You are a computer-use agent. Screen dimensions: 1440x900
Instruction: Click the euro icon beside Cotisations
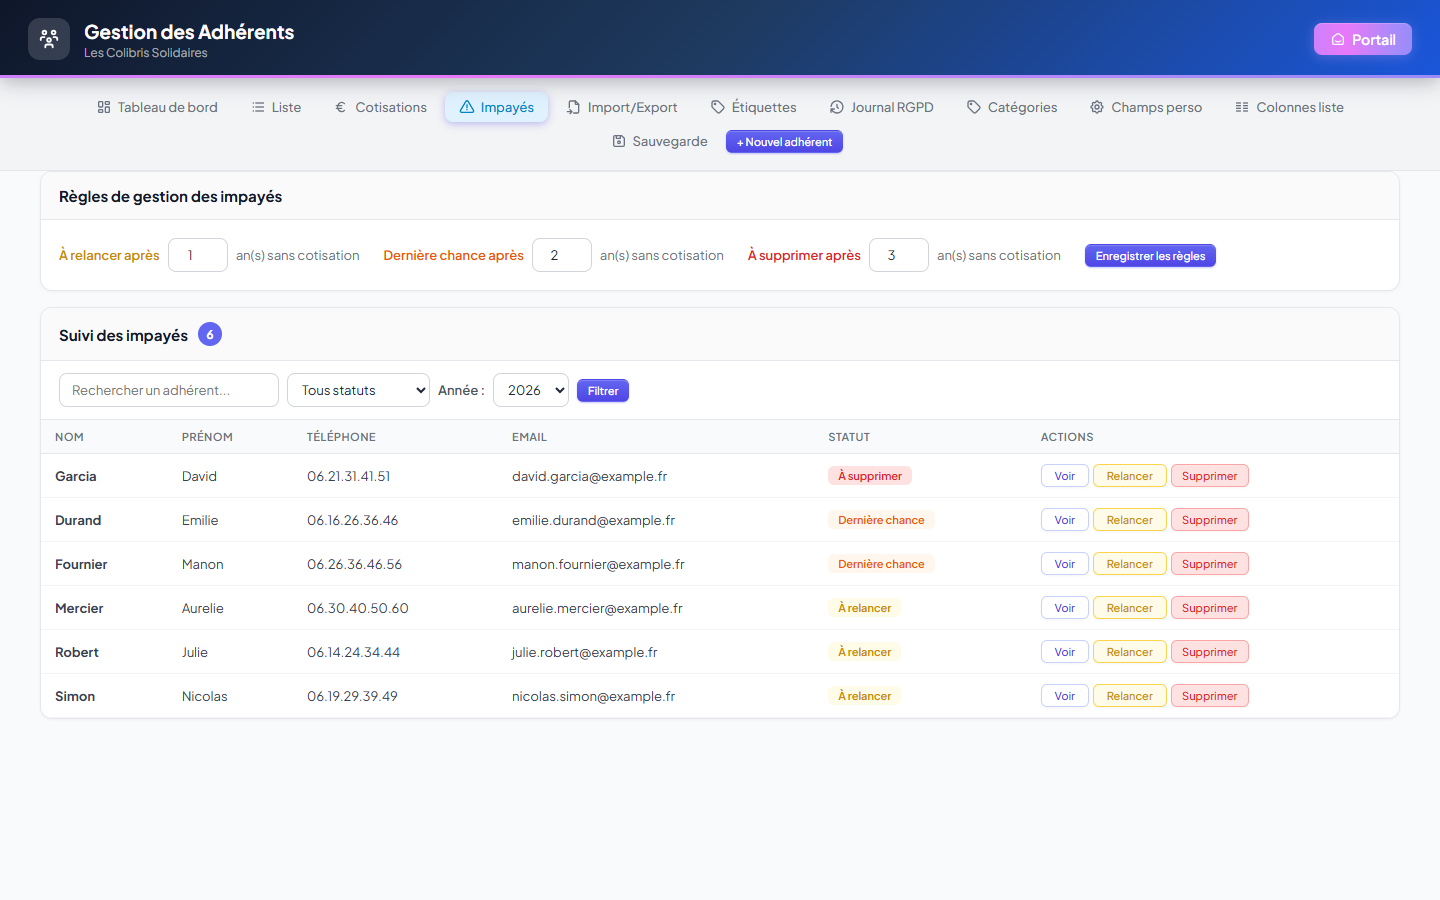tap(341, 107)
